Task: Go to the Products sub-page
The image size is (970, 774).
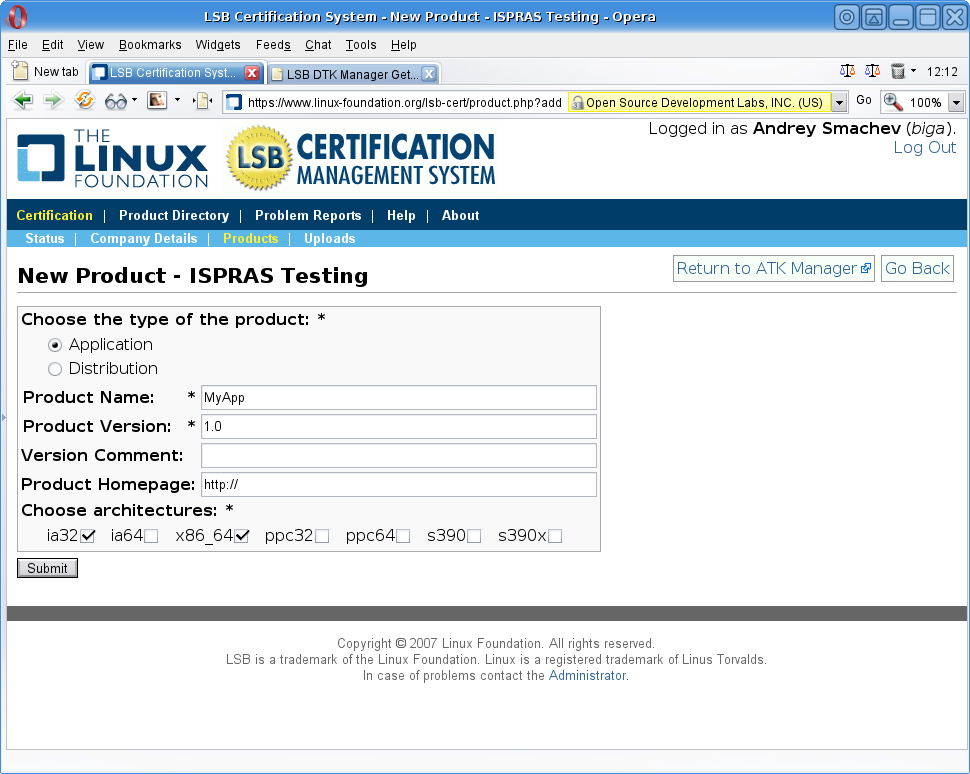Action: coord(251,238)
